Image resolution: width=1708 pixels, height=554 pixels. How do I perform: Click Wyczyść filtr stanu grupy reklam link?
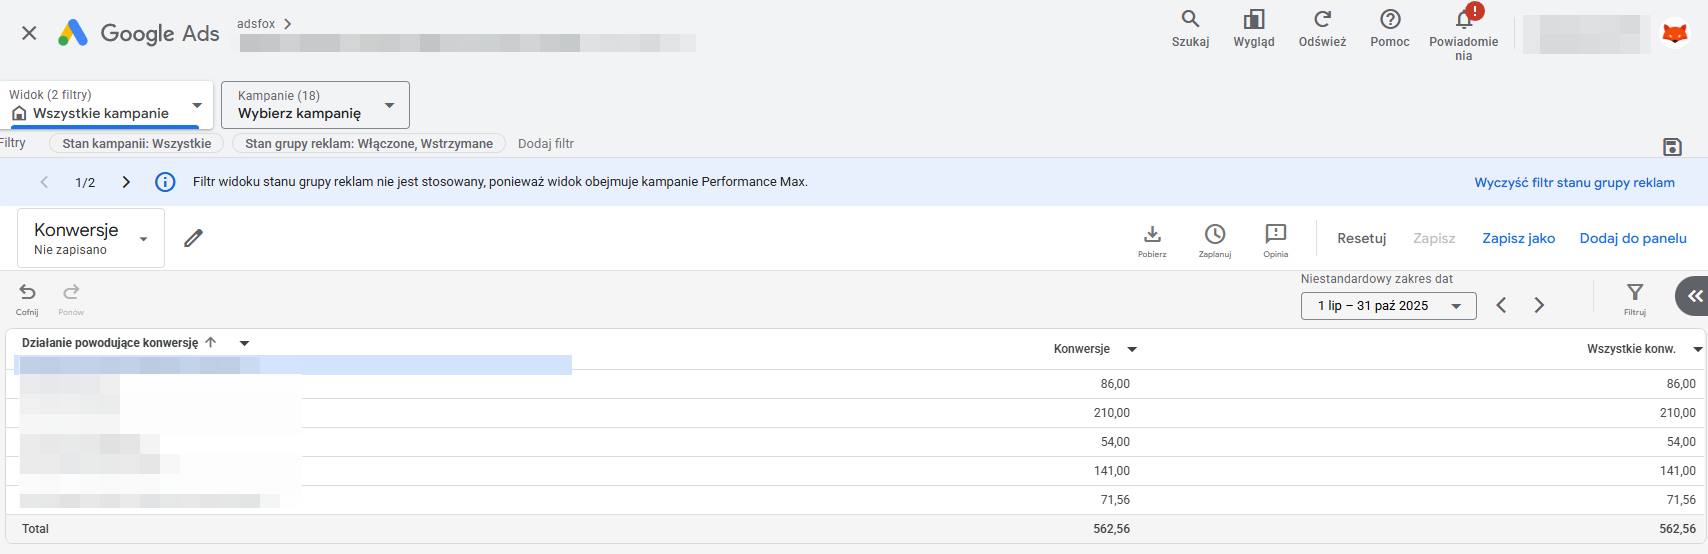pyautogui.click(x=1574, y=182)
